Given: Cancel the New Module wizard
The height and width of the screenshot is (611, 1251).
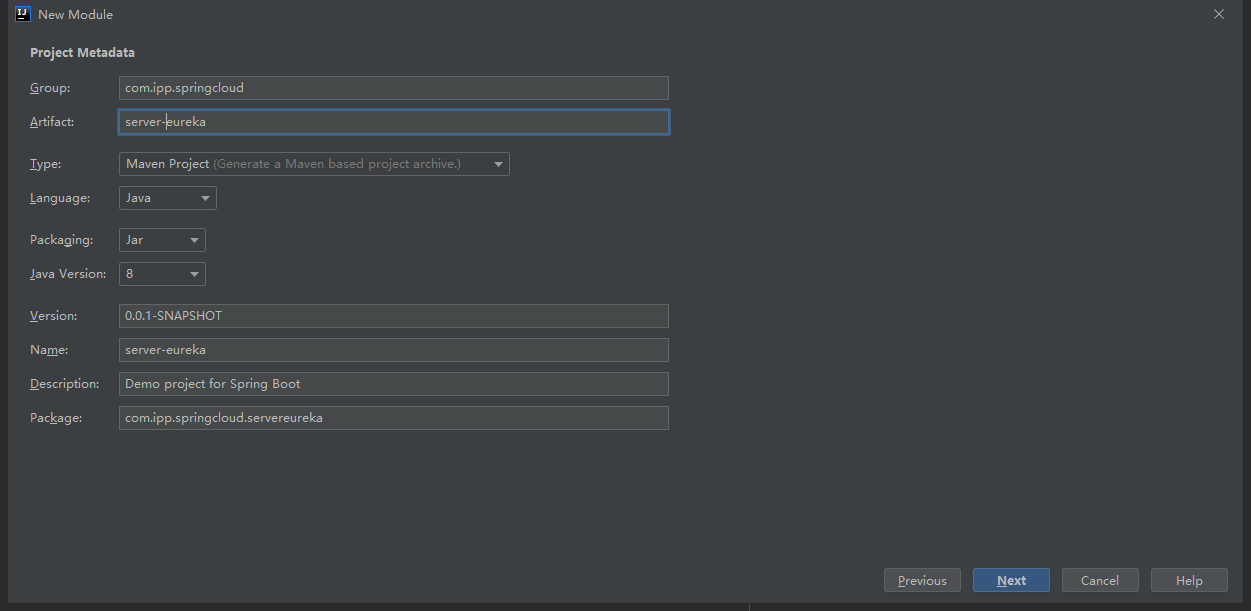Looking at the screenshot, I should (x=1100, y=580).
